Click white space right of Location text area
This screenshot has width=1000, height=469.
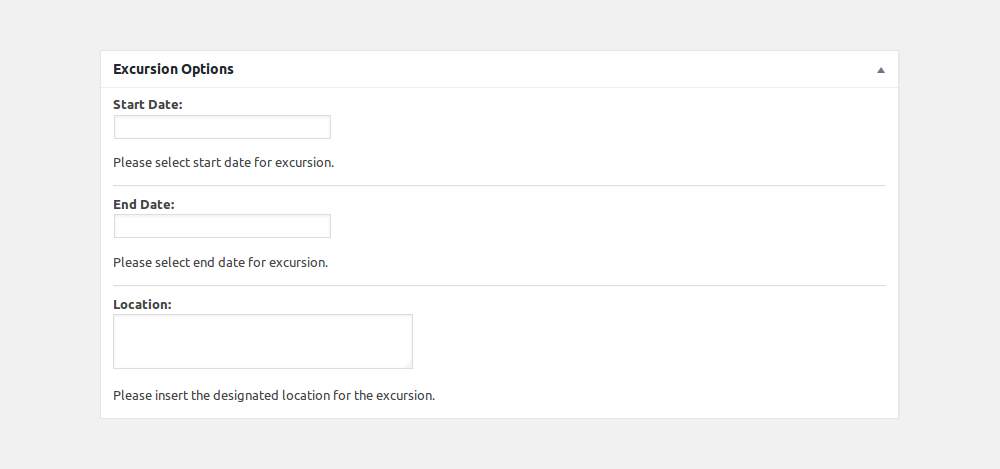point(649,341)
